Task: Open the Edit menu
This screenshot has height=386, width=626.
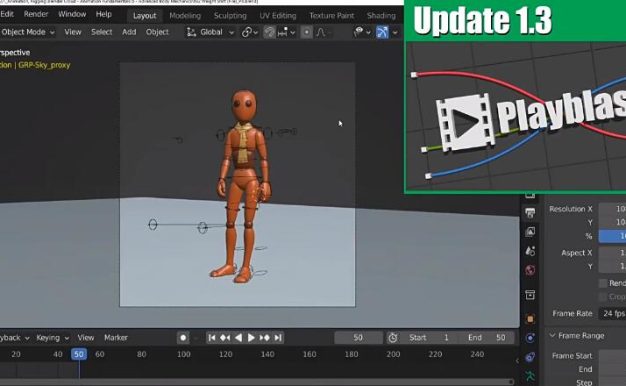Action: click(x=7, y=14)
